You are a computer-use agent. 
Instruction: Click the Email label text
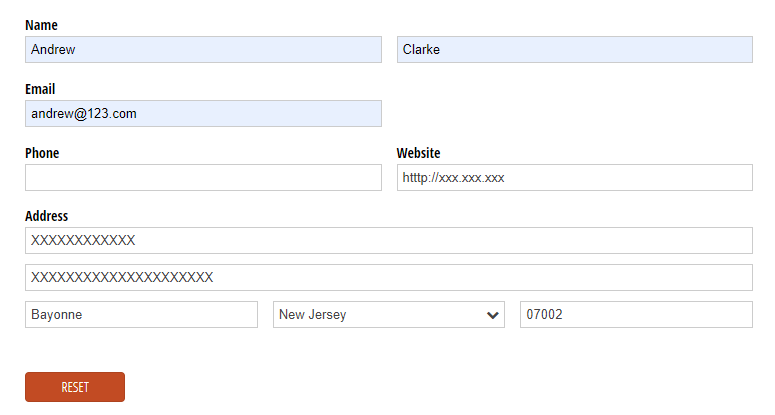coord(40,89)
